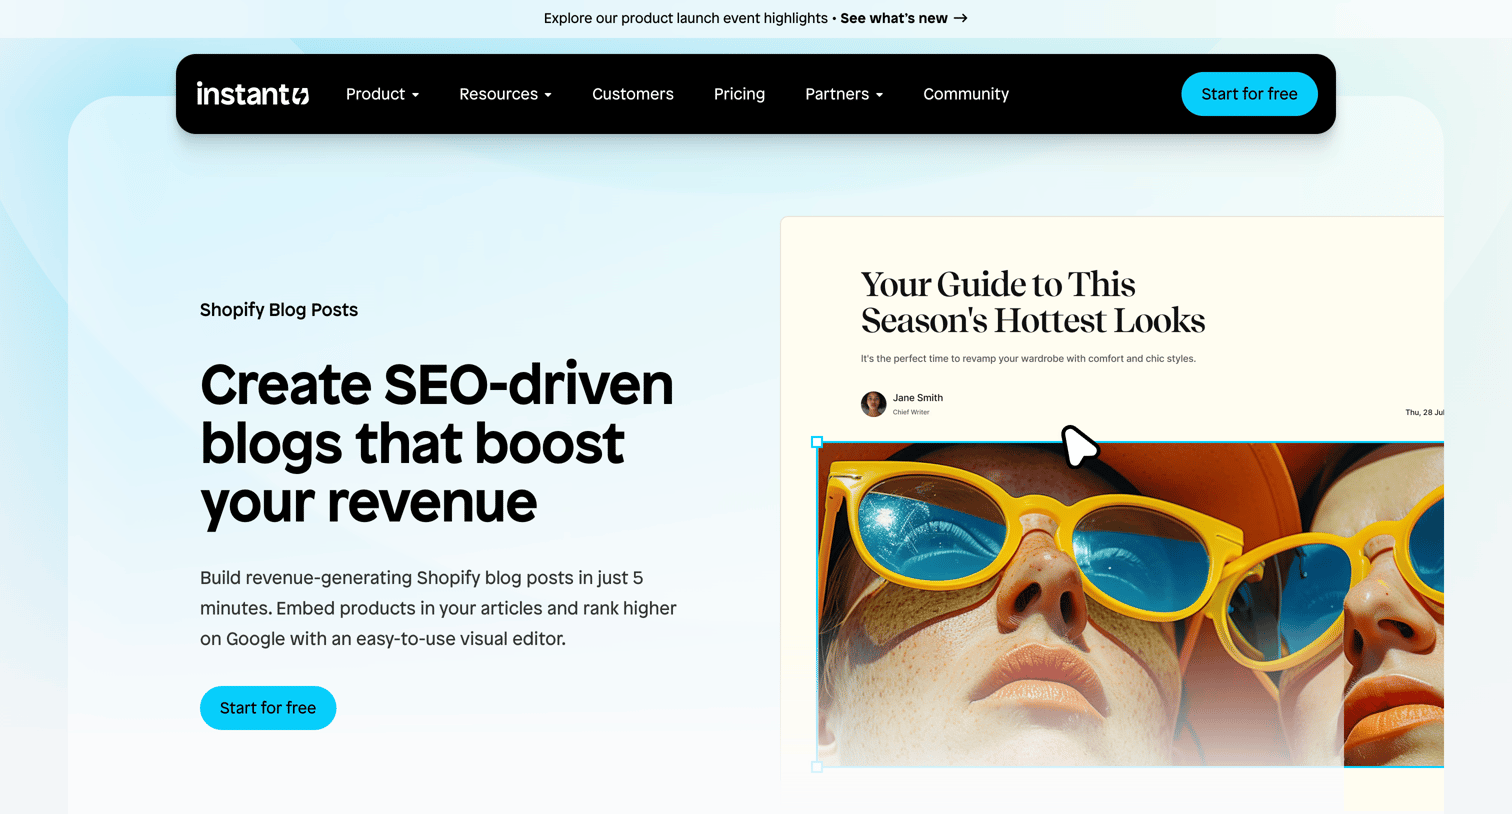
Task: Click Jane Smith's avatar photo
Action: pyautogui.click(x=873, y=404)
